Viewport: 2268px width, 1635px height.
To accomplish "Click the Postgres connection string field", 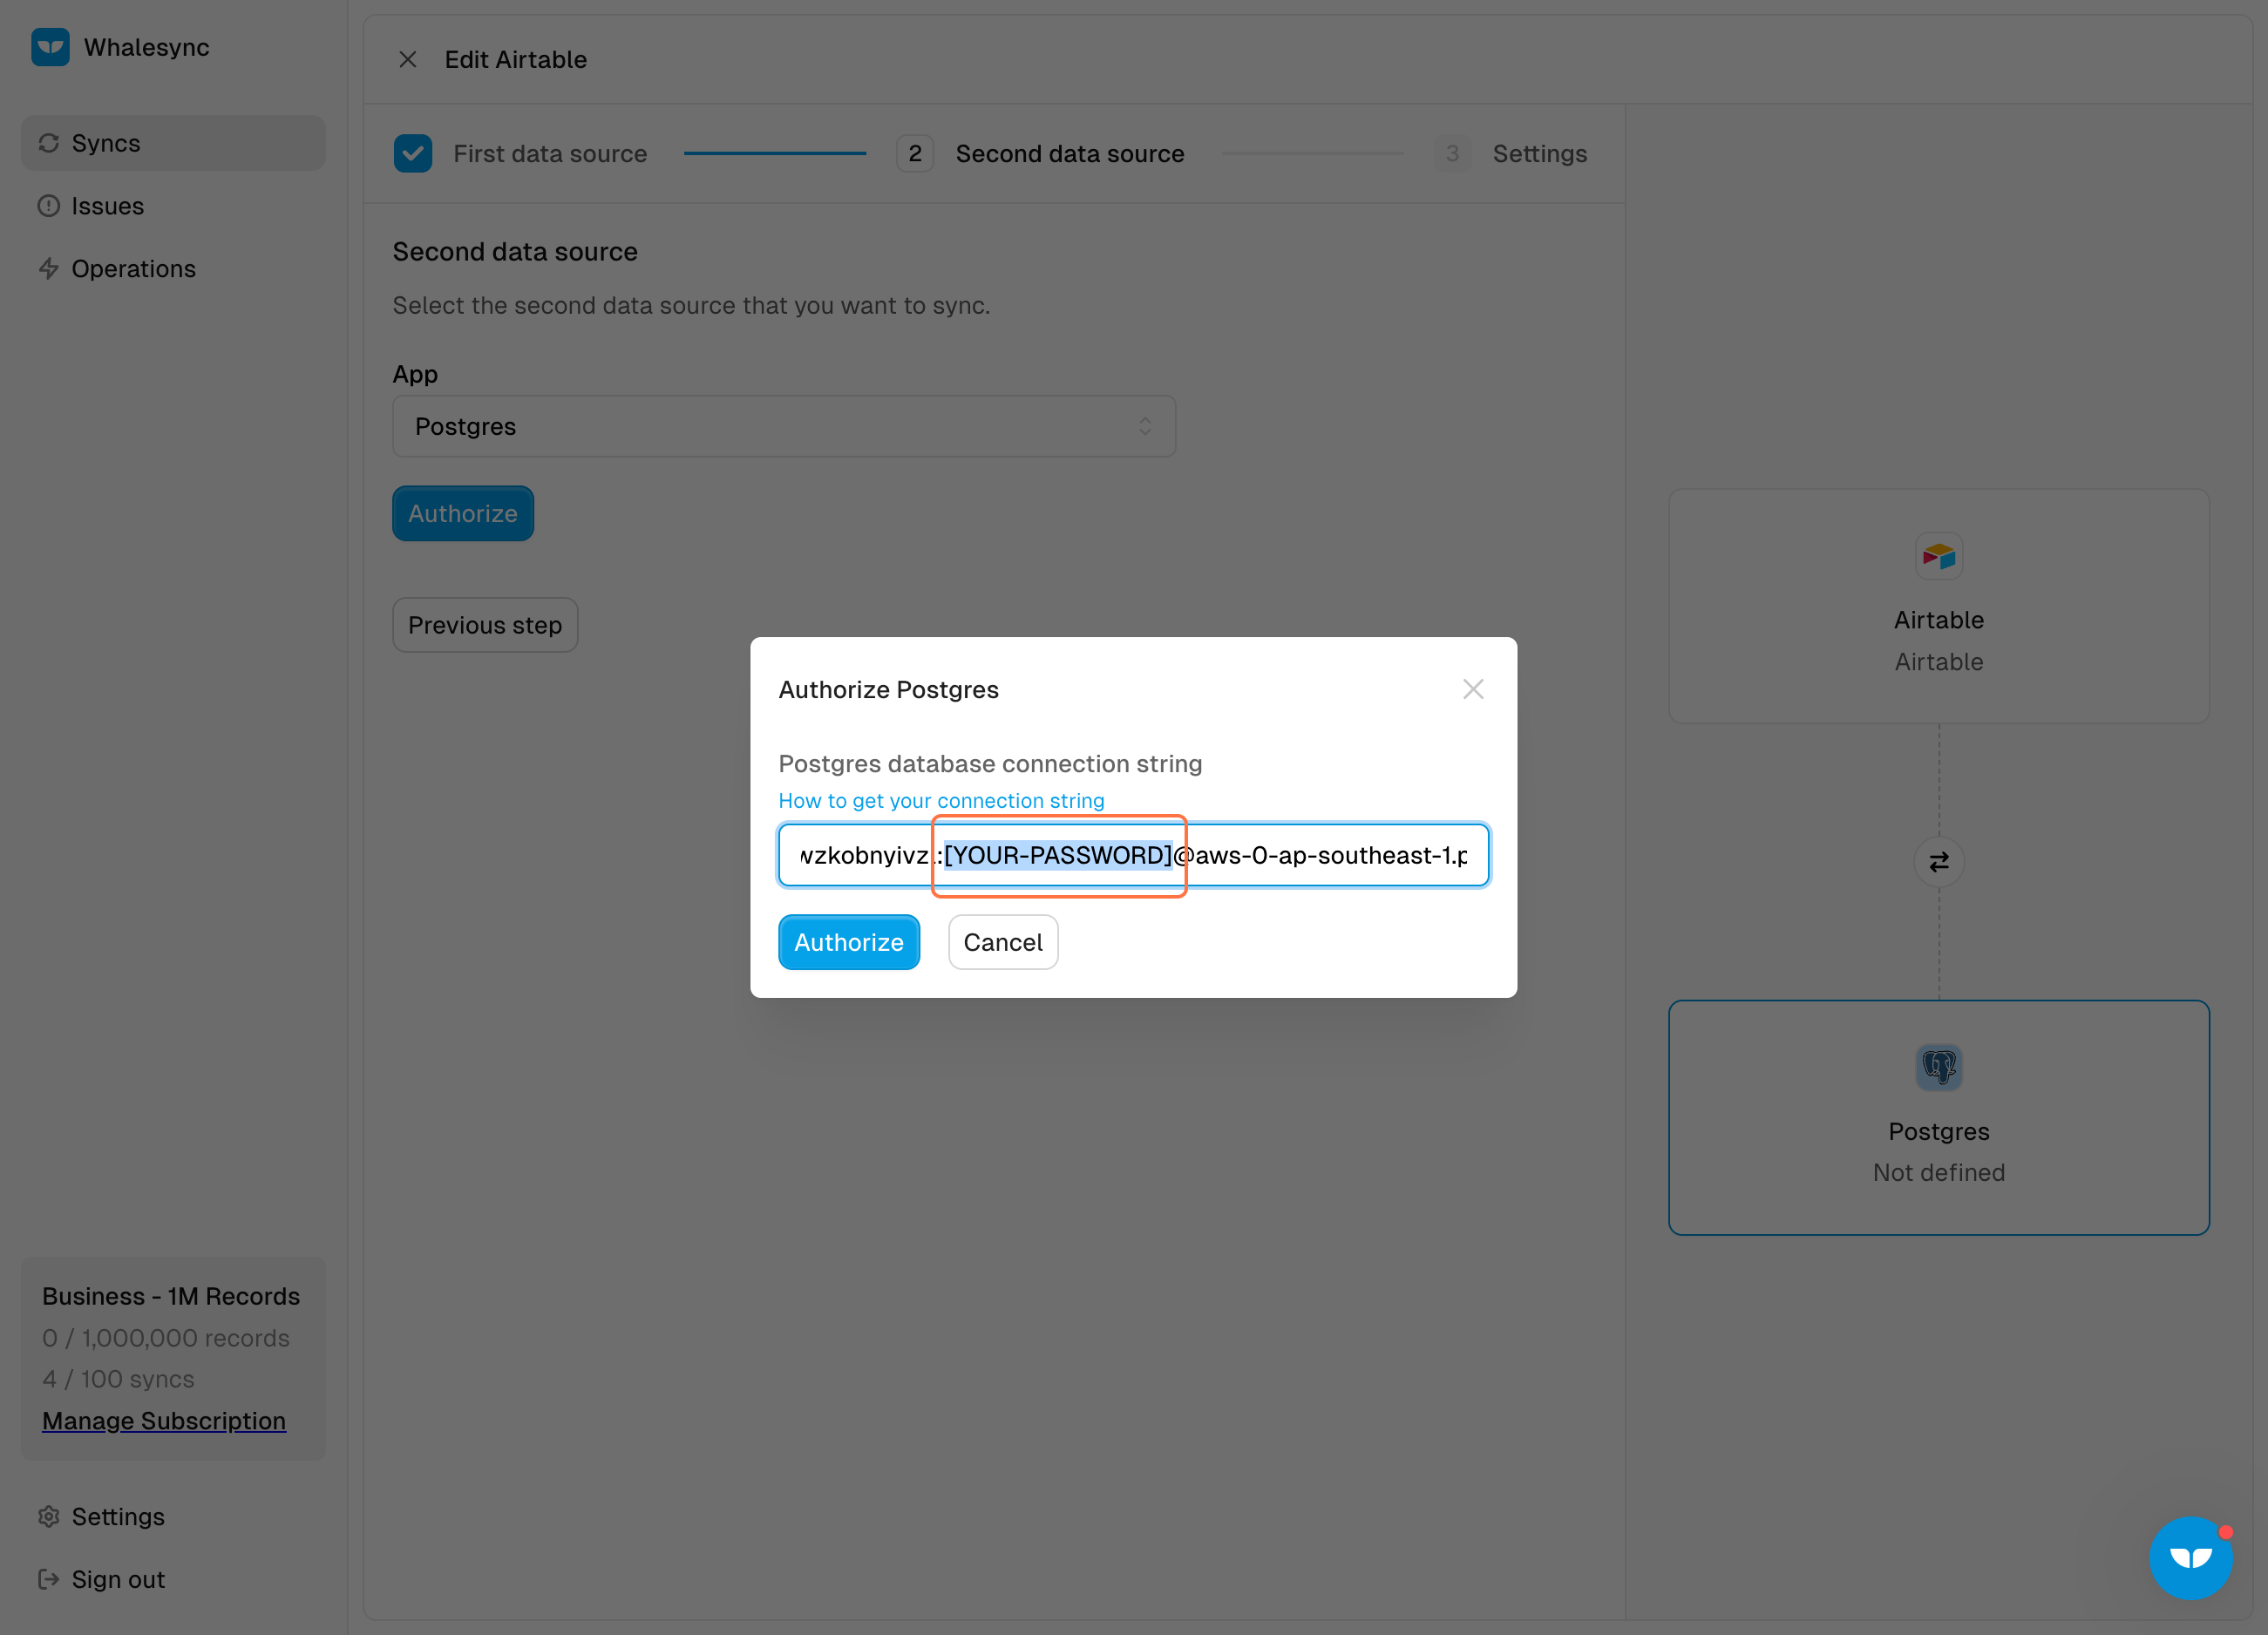I will [1134, 856].
